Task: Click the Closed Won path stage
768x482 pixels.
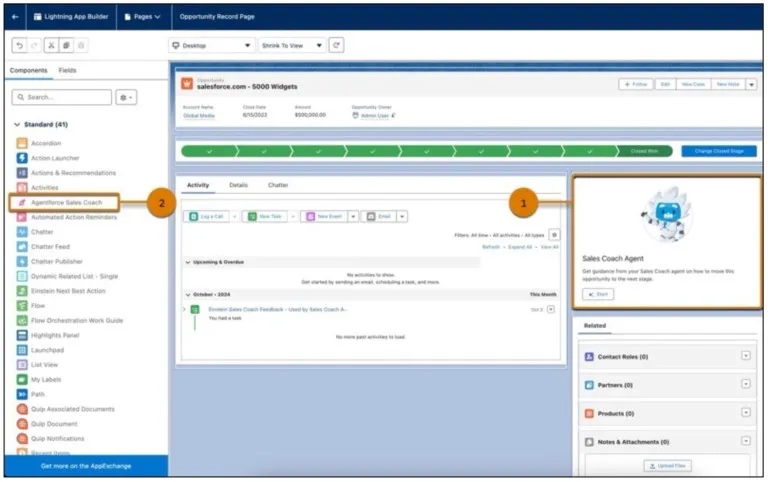Action: pyautogui.click(x=644, y=151)
